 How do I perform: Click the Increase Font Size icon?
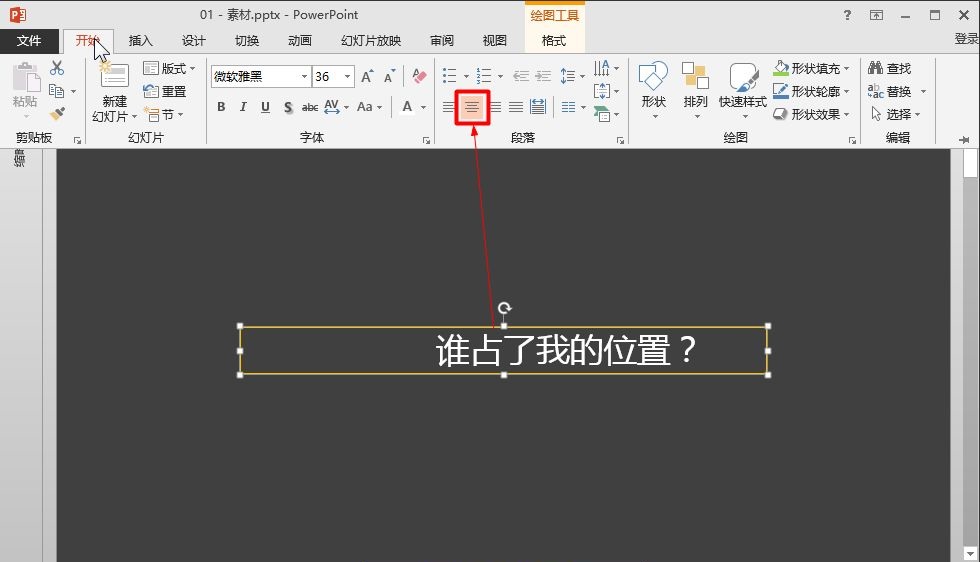coord(367,77)
